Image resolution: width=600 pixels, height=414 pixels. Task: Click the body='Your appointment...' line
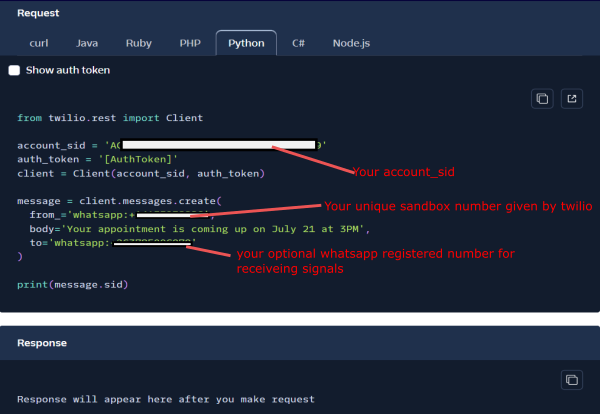click(x=200, y=229)
